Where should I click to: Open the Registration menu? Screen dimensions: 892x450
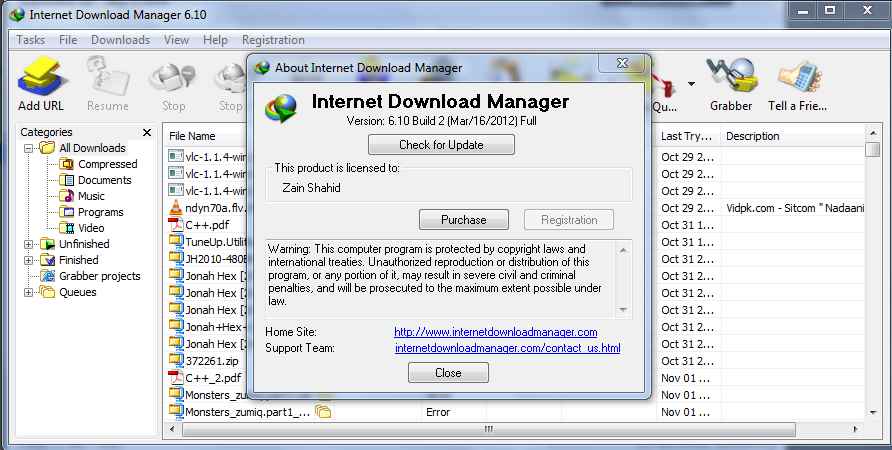(273, 40)
